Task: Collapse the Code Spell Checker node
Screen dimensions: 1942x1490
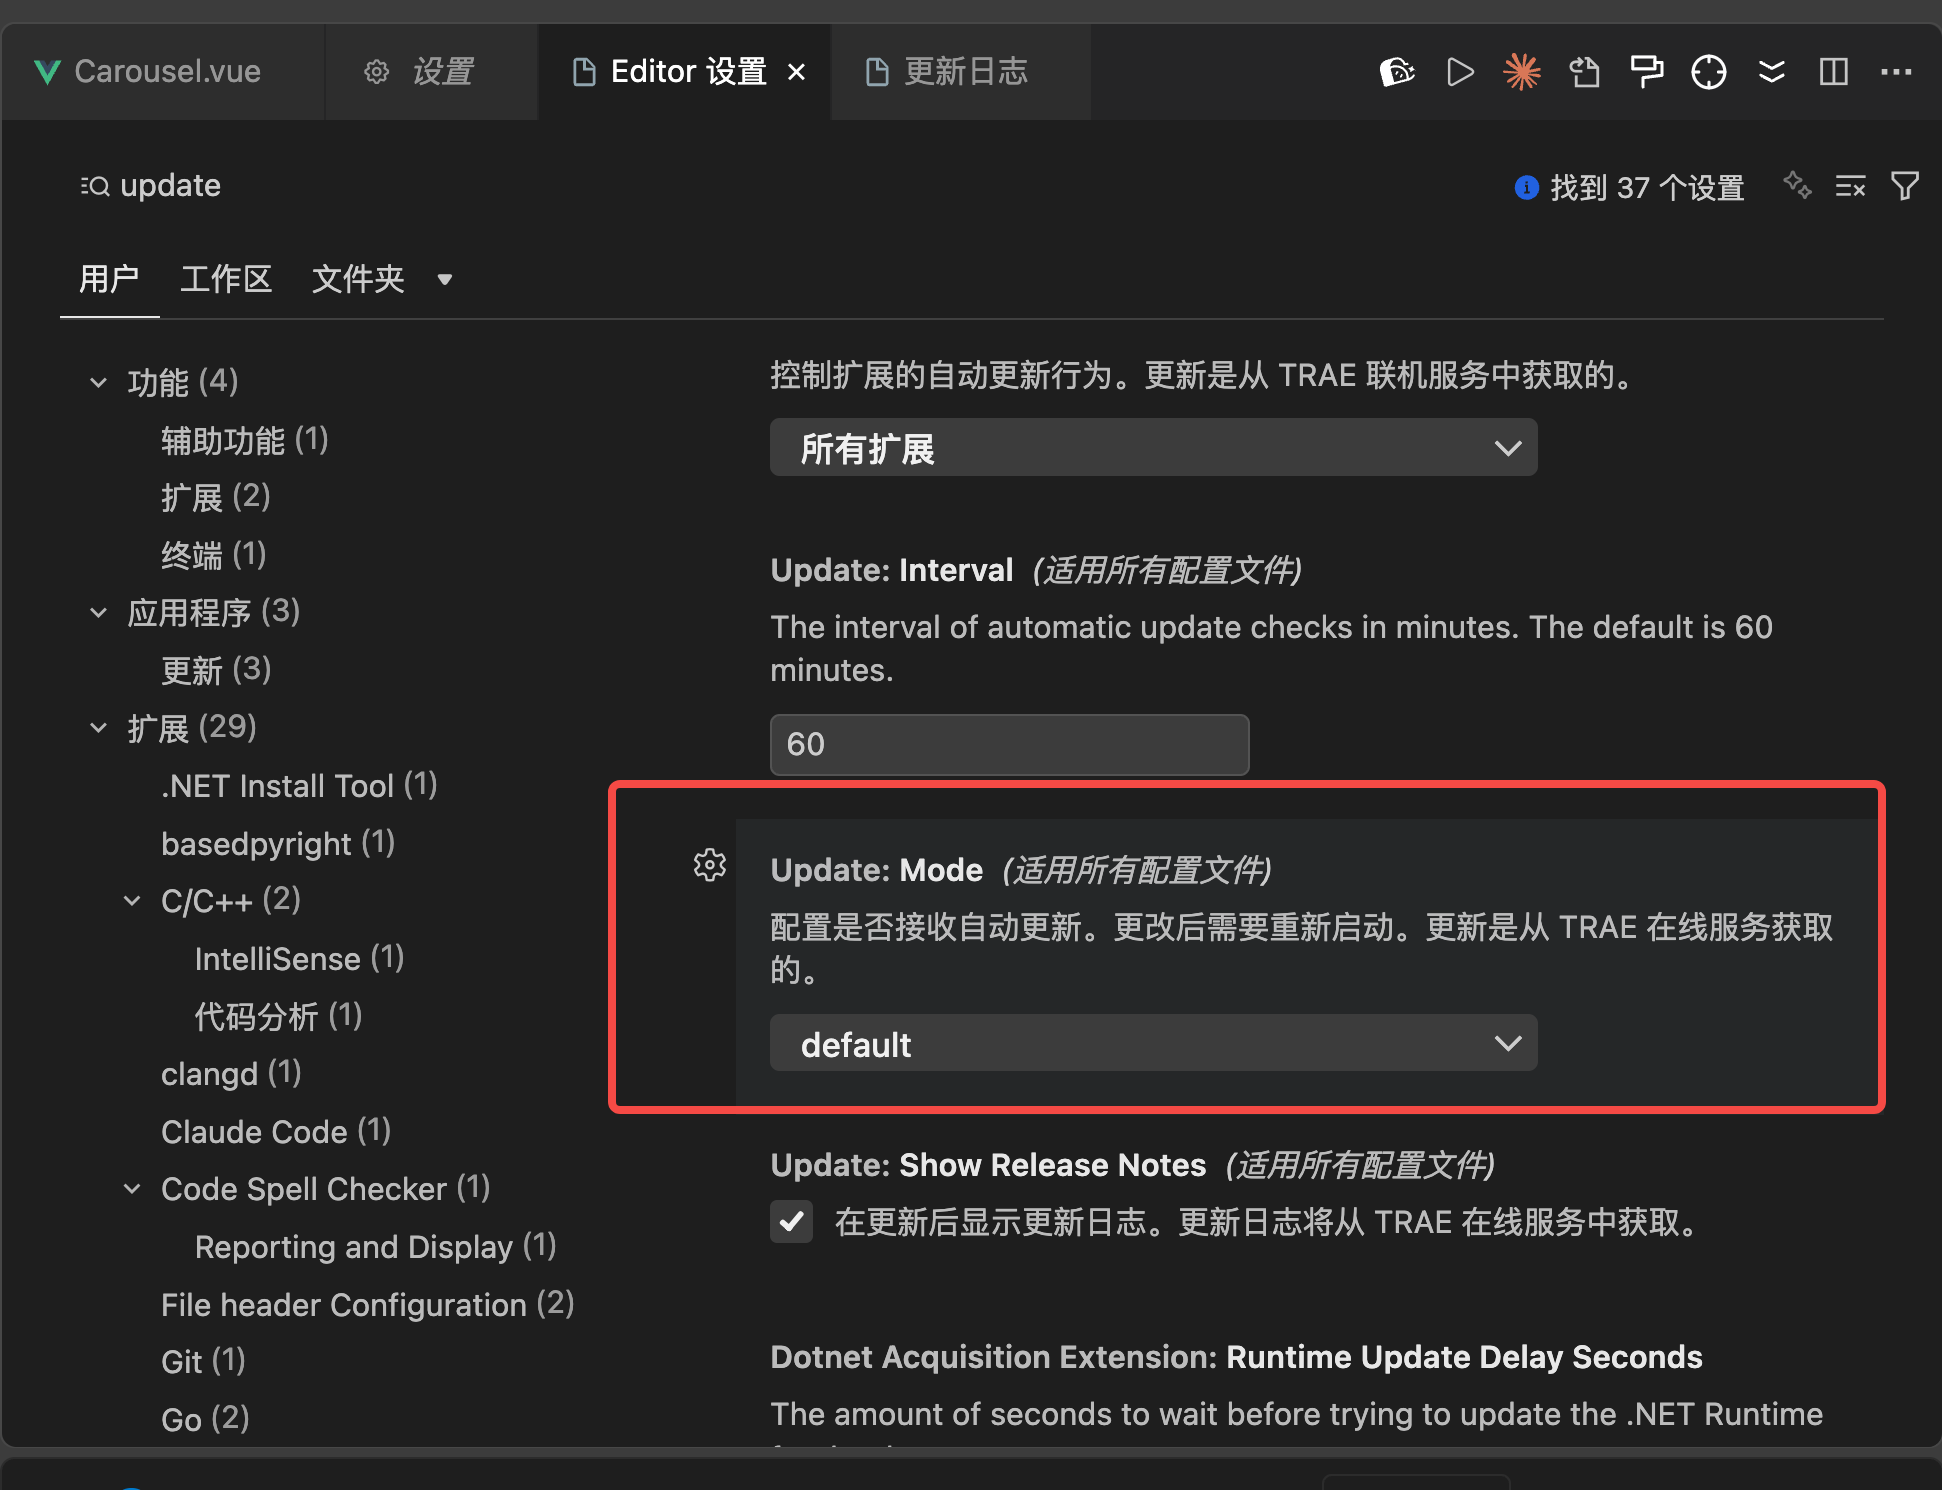Action: [132, 1189]
